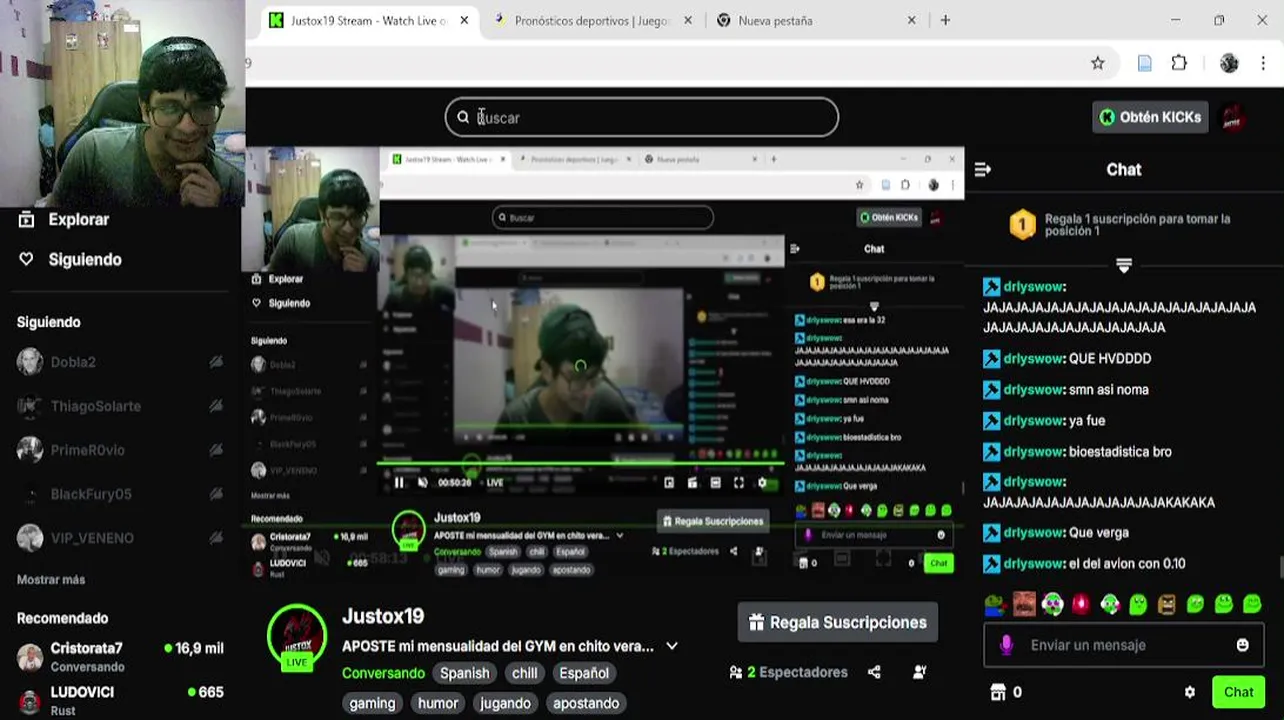Open the user profile avatar beside Obtén KICKs
Screen dimensions: 1284x720
coord(1234,117)
